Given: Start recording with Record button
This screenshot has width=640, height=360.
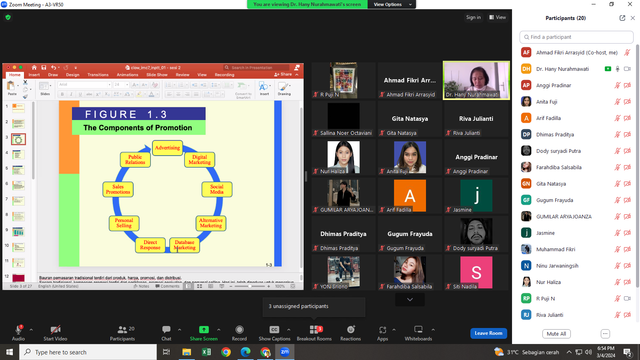Looking at the screenshot, I should click(239, 332).
